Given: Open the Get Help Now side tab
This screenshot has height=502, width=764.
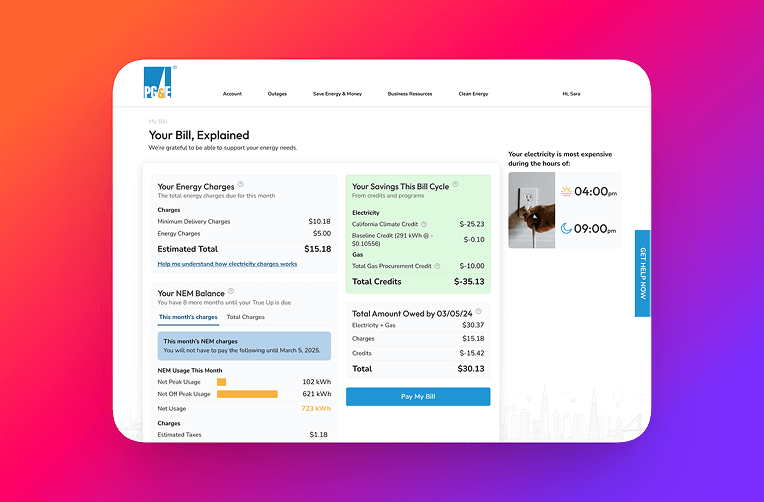Looking at the screenshot, I should tap(642, 272).
